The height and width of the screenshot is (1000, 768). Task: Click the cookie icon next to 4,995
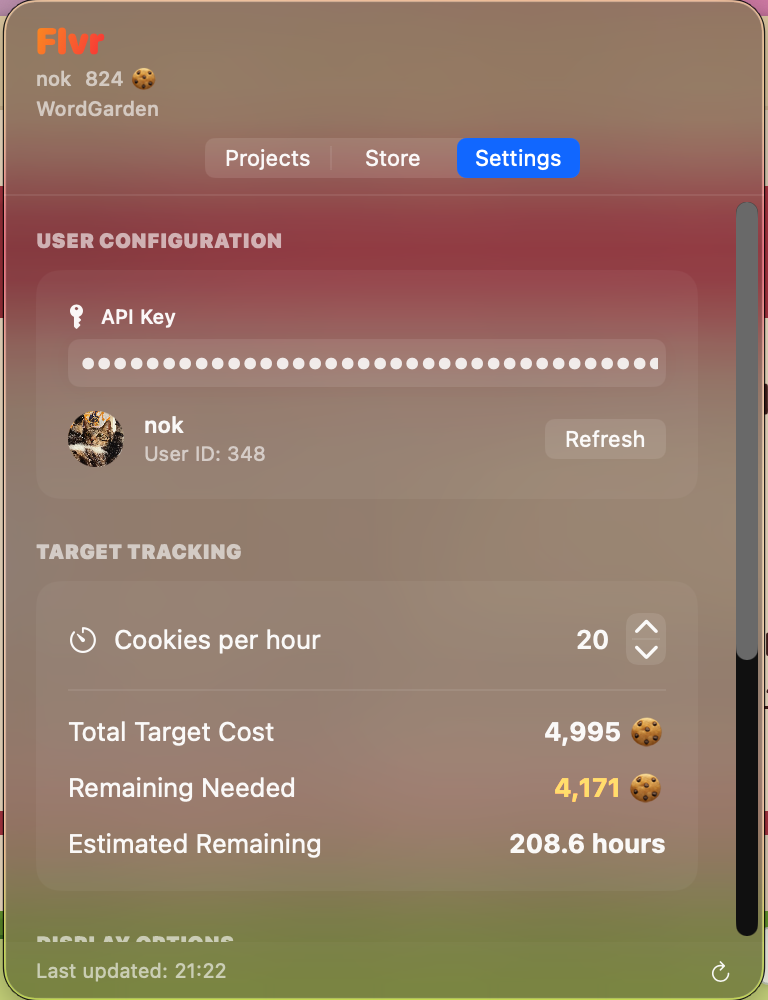pos(646,733)
